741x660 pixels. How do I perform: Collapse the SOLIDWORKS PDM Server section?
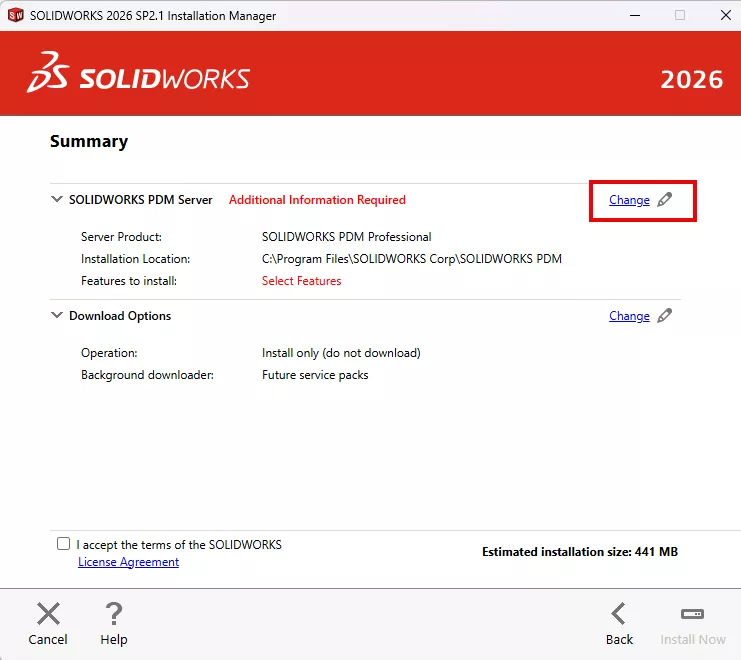[x=57, y=199]
